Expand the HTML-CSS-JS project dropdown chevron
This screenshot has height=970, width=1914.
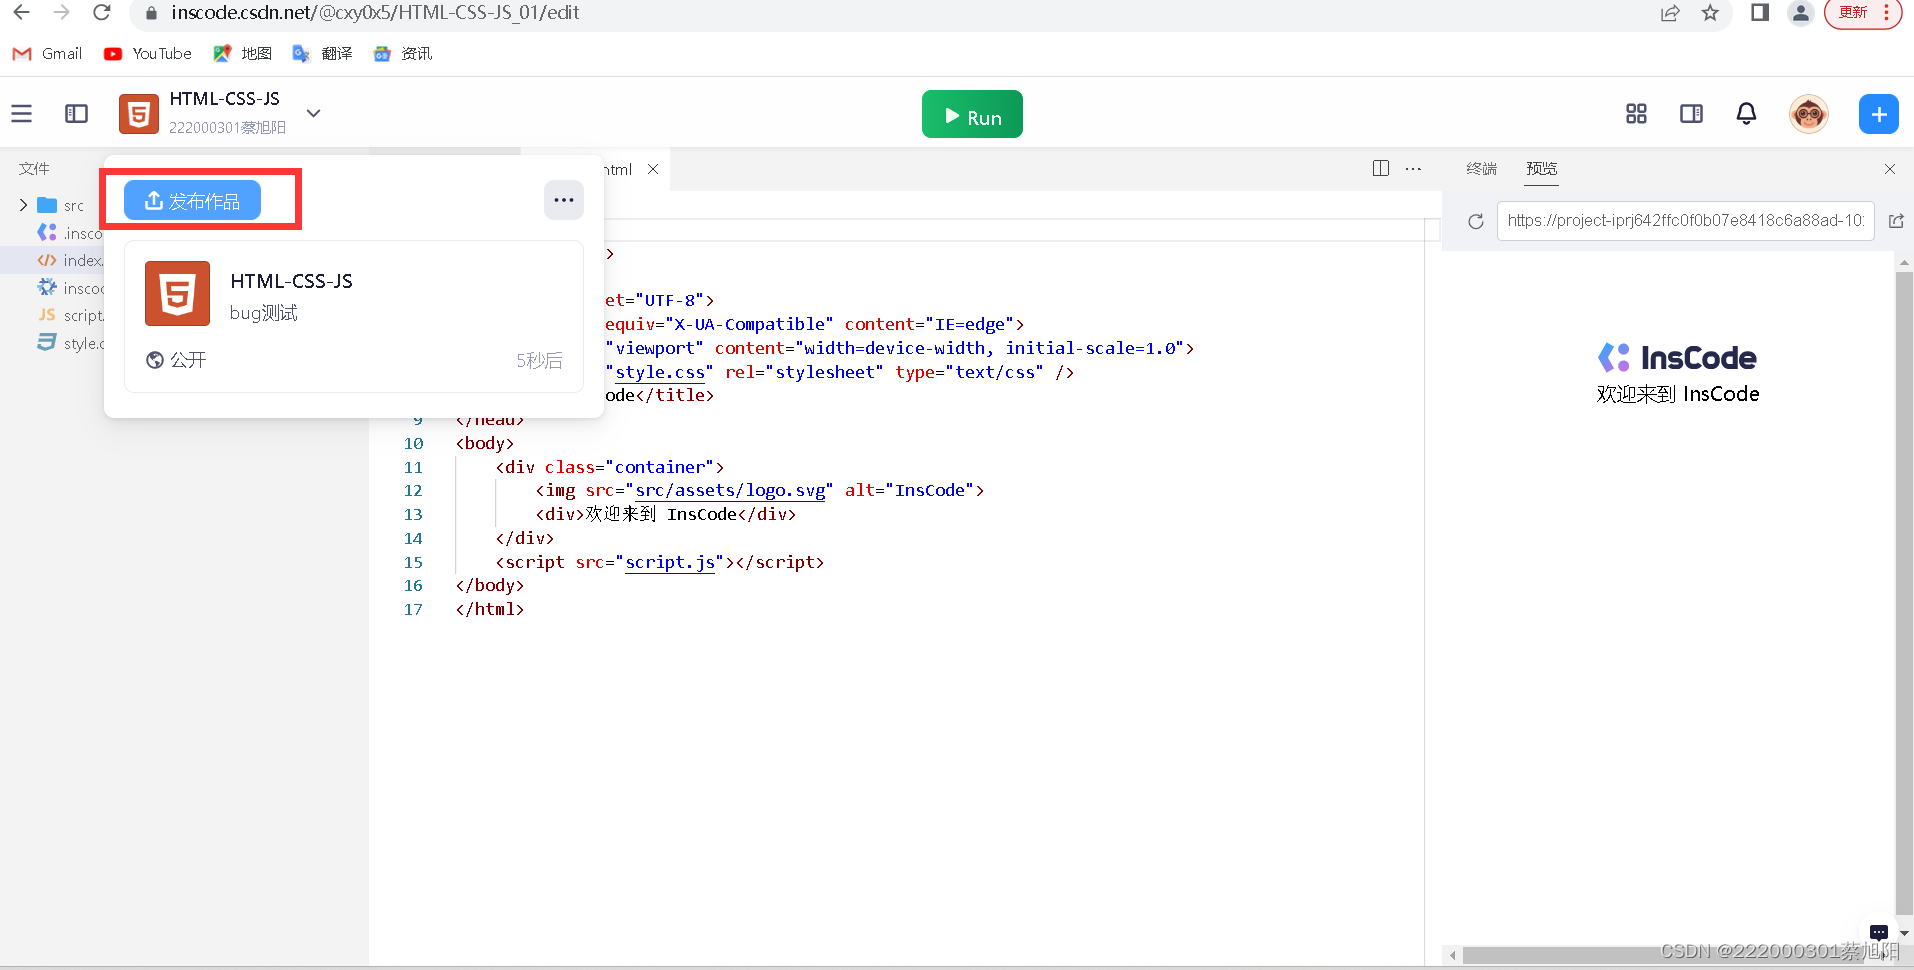(x=313, y=113)
